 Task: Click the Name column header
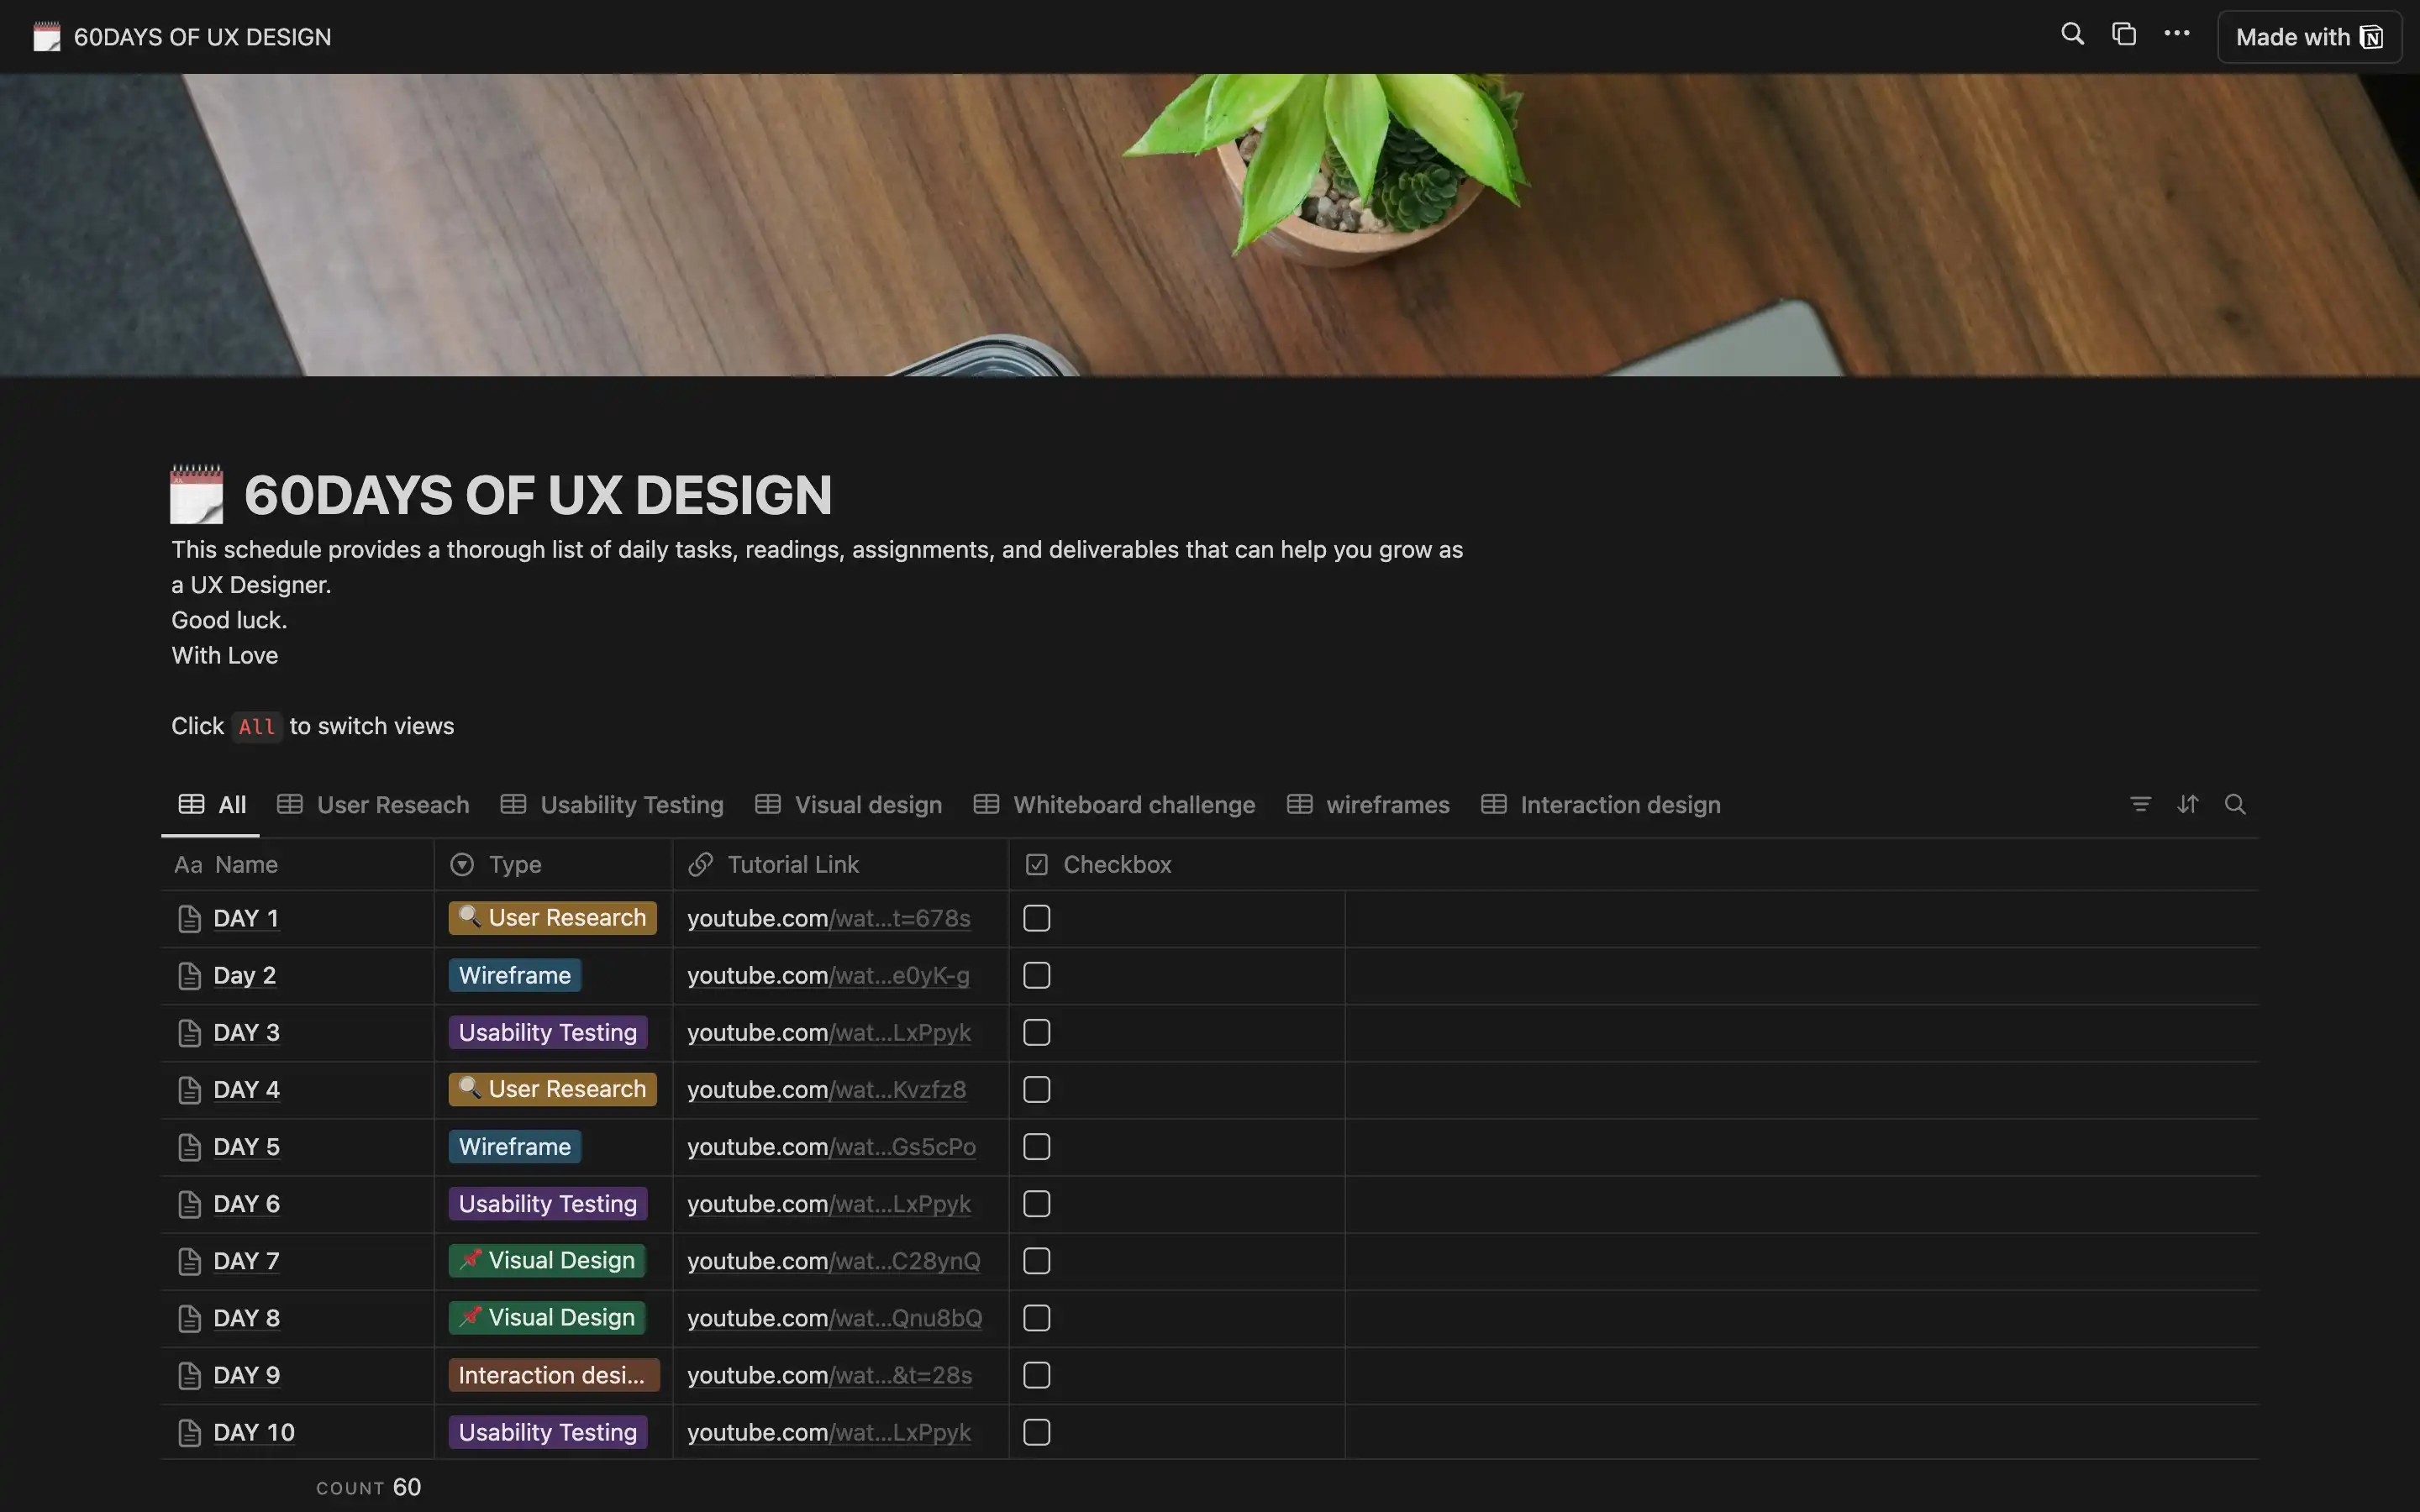(x=298, y=865)
